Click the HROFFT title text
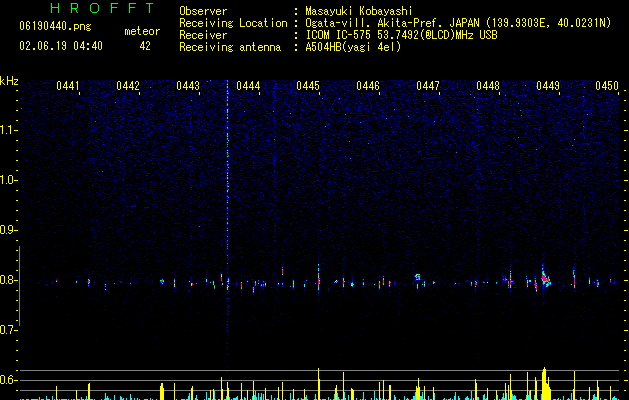The height and width of the screenshot is (400, 629). pyautogui.click(x=103, y=8)
